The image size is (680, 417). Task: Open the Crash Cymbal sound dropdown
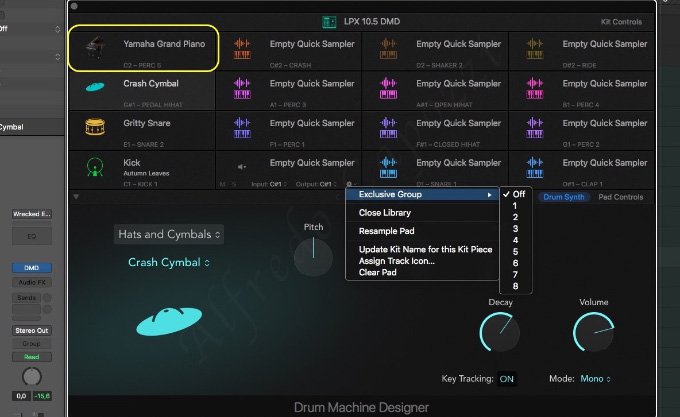[169, 263]
